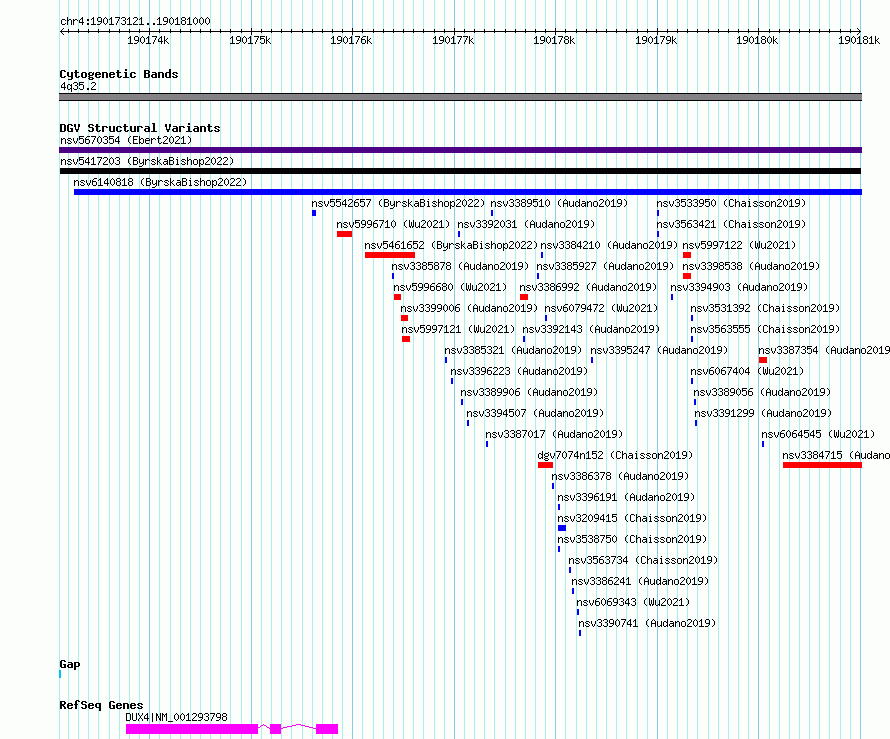
Task: Click the nsv5997121 (Wu2021) label
Action: pyautogui.click(x=458, y=329)
